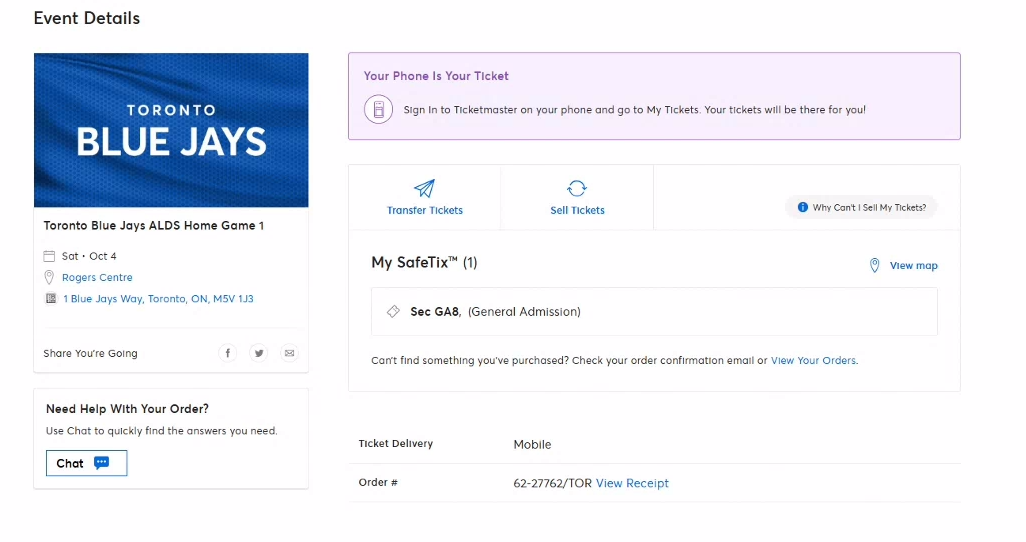Share event via Facebook icon
The image size is (1026, 542).
[227, 353]
